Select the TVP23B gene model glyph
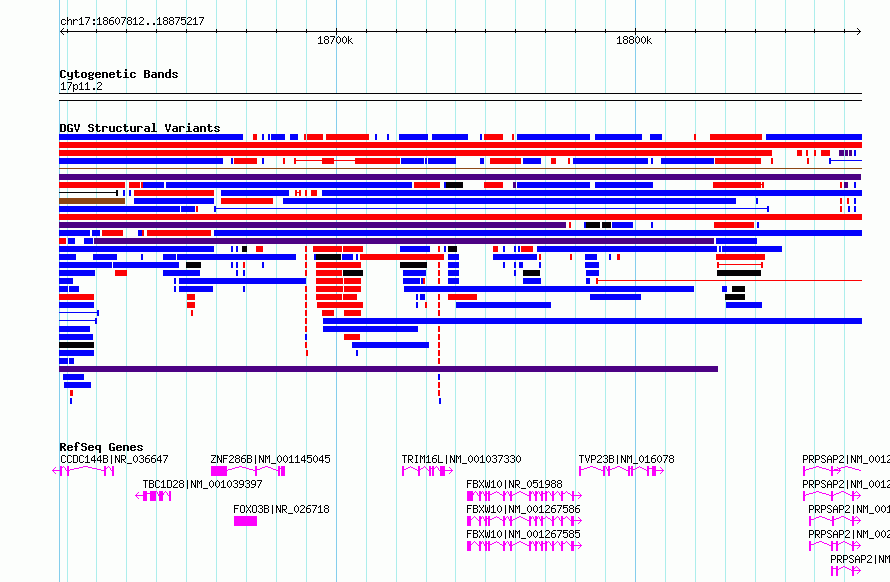The height and width of the screenshot is (582, 890). (622, 471)
